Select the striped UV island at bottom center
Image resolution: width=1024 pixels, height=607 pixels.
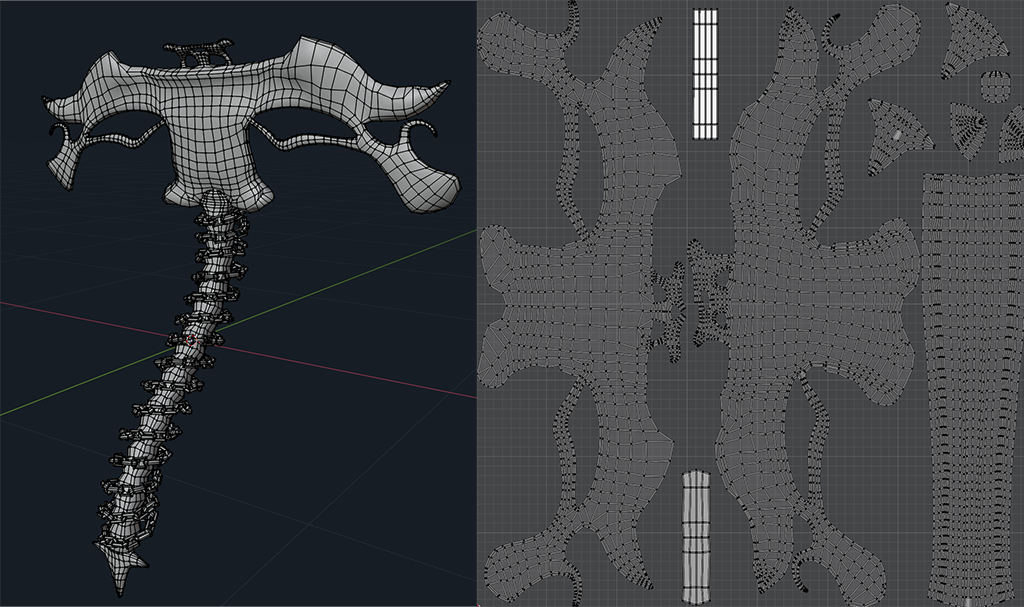coord(696,536)
